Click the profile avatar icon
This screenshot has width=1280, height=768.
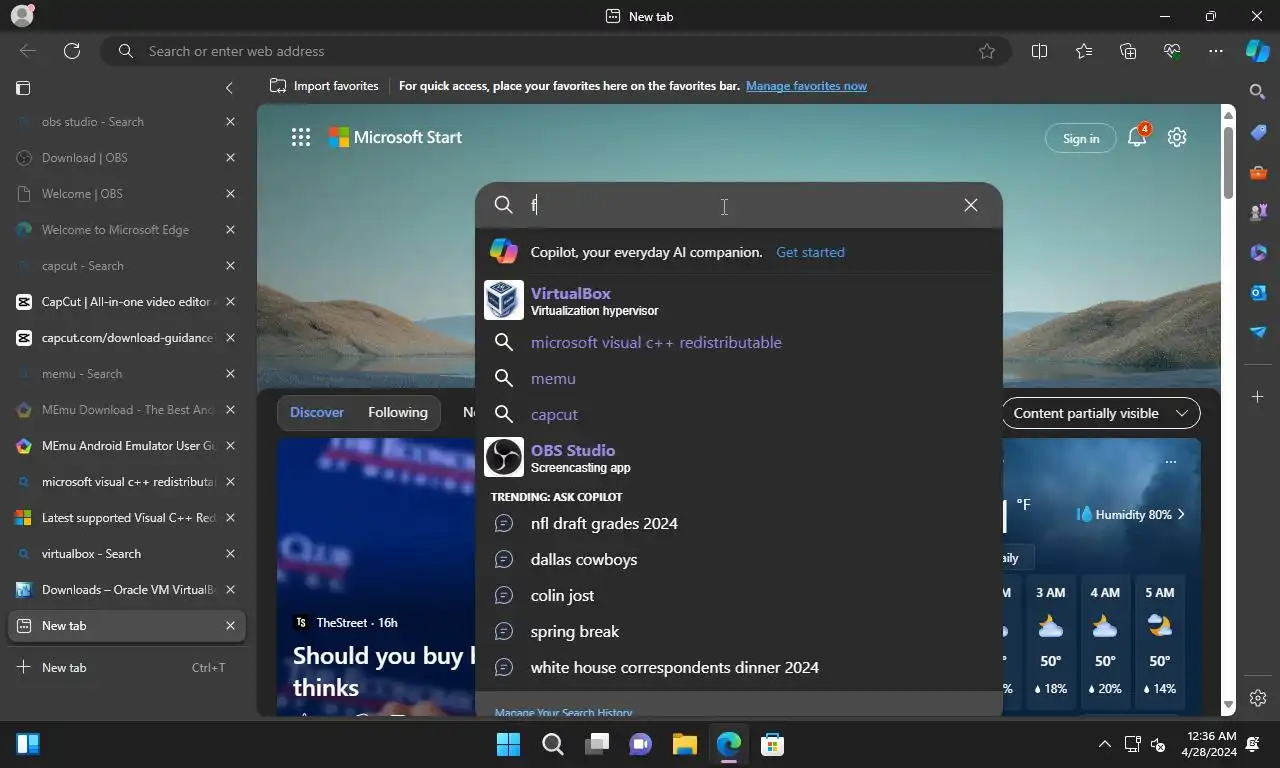(x=21, y=15)
